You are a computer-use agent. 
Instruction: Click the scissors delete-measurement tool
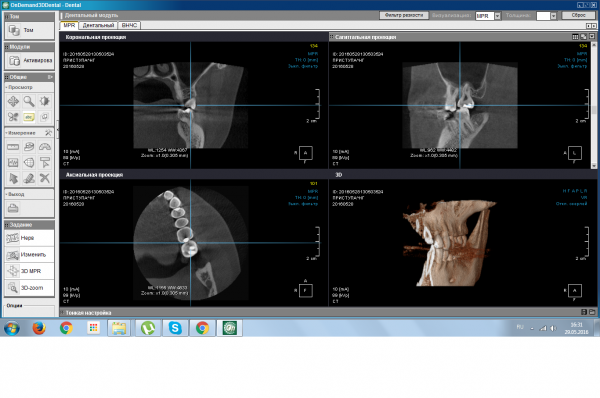point(45,178)
